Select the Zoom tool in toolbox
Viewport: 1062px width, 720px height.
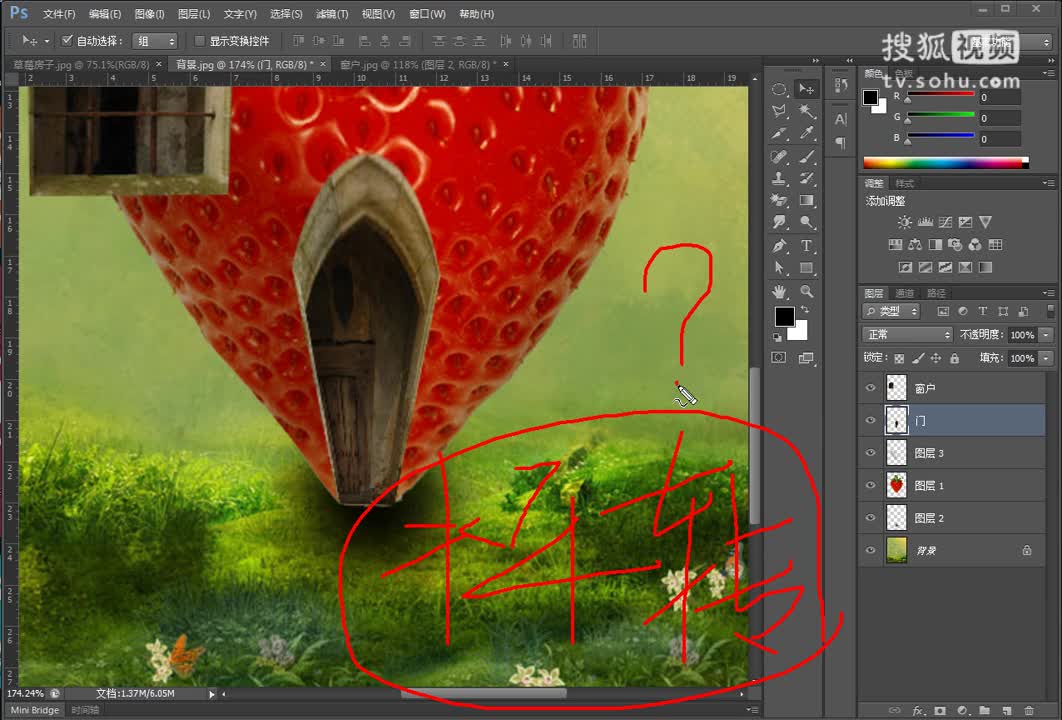[x=806, y=291]
